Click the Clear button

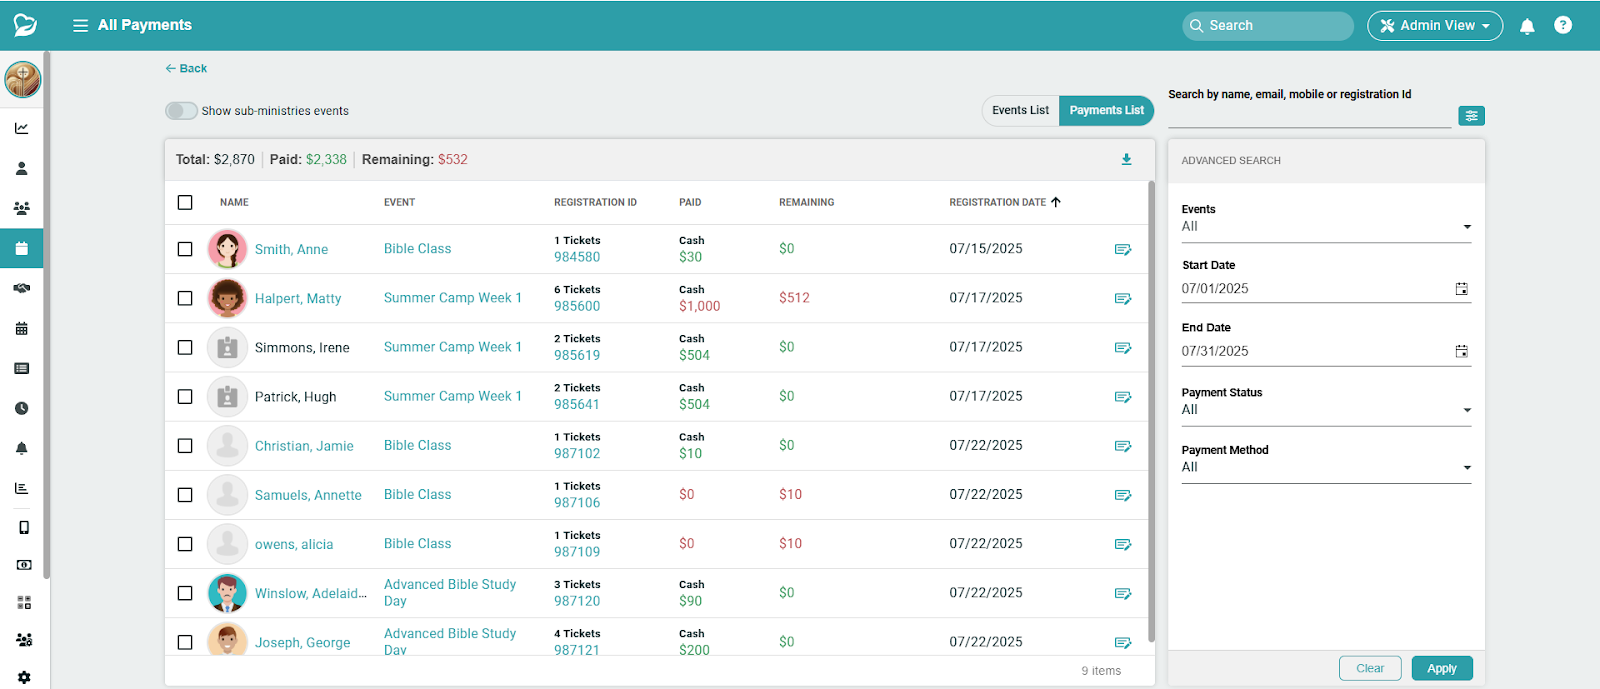click(1370, 668)
